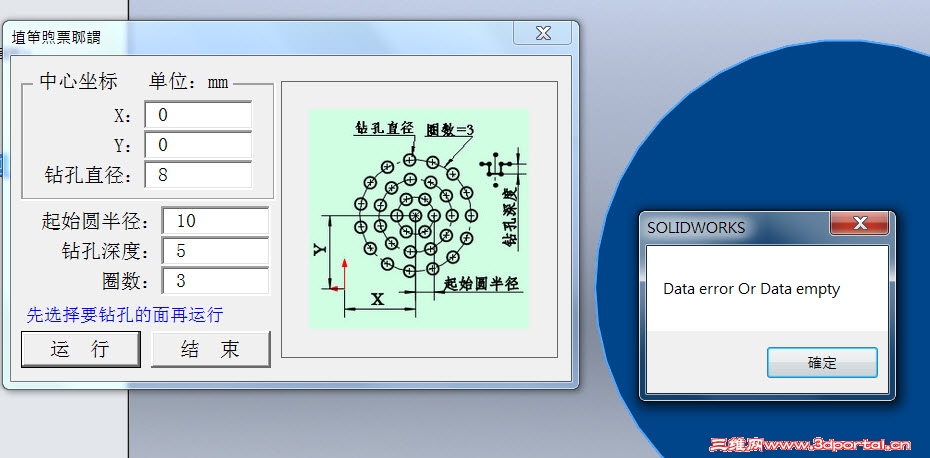Click the blue 先选择要钻孔的面再运行 hint
Viewport: 930px width, 458px height.
click(125, 314)
